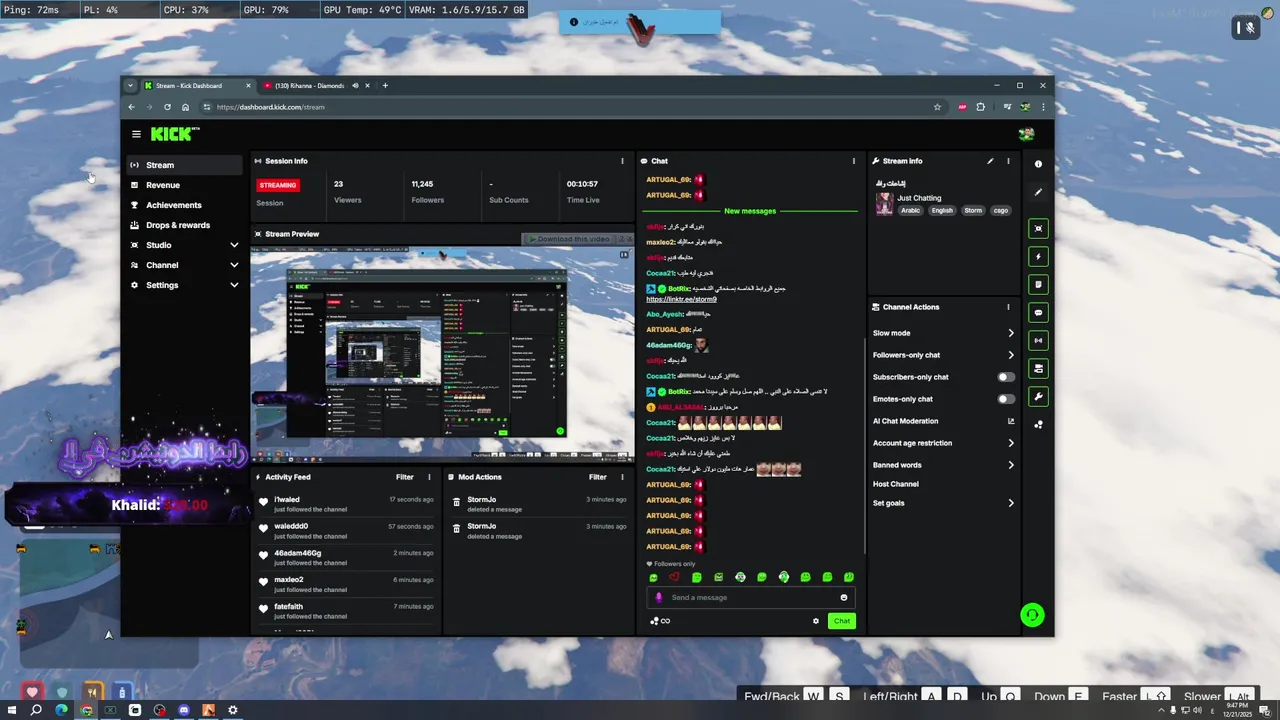Expand the Channel sidebar section
1280x720 pixels.
pos(234,265)
